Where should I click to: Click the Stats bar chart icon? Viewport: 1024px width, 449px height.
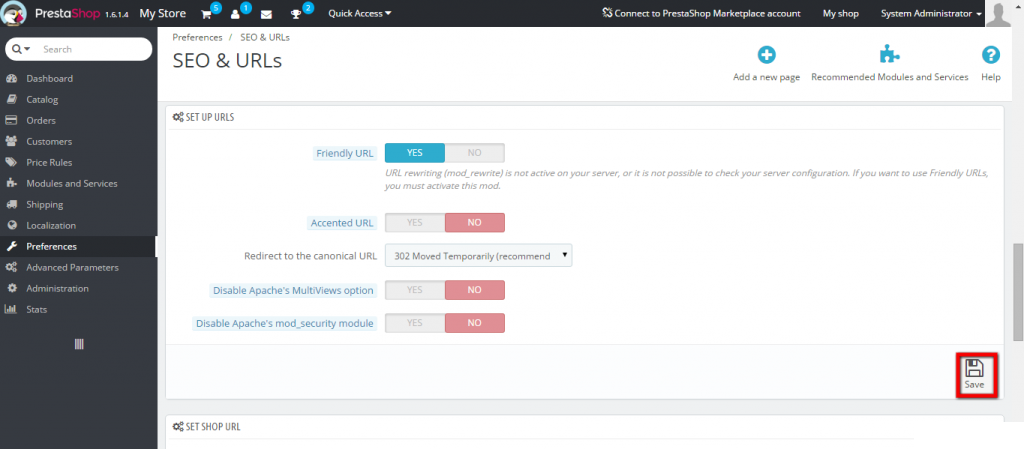point(11,309)
